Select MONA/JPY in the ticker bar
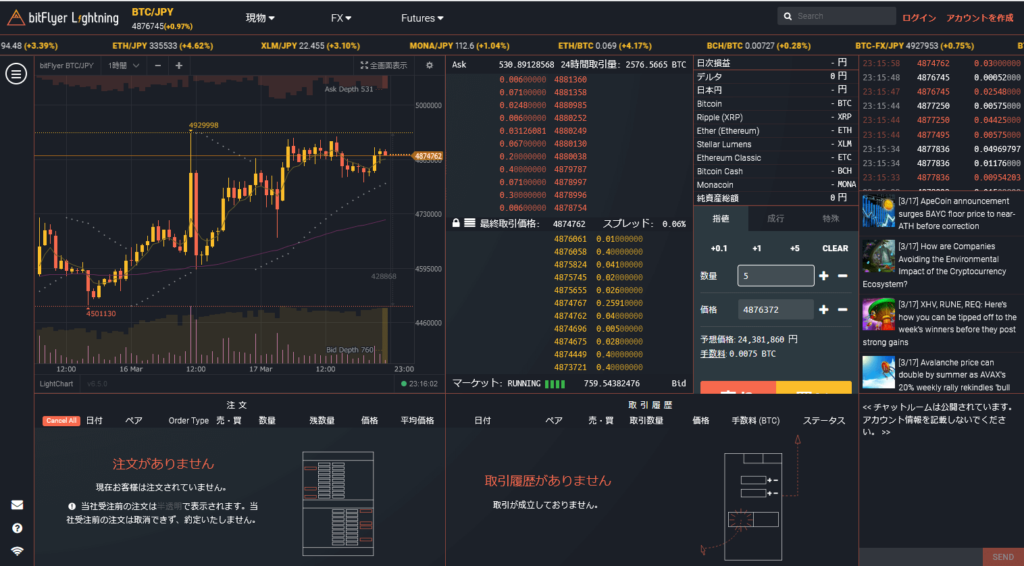 [x=459, y=46]
